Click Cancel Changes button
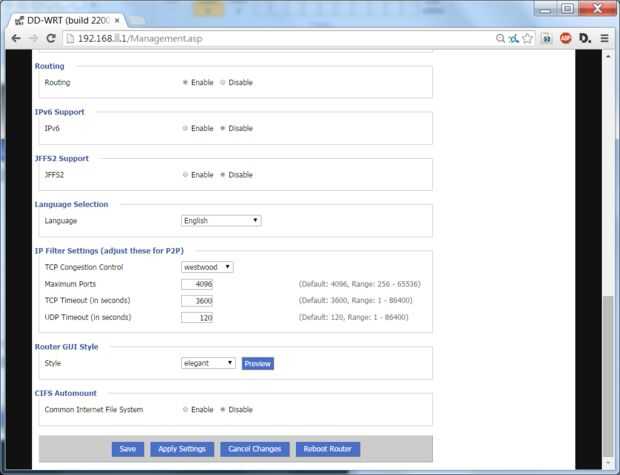This screenshot has width=620, height=475. point(255,449)
